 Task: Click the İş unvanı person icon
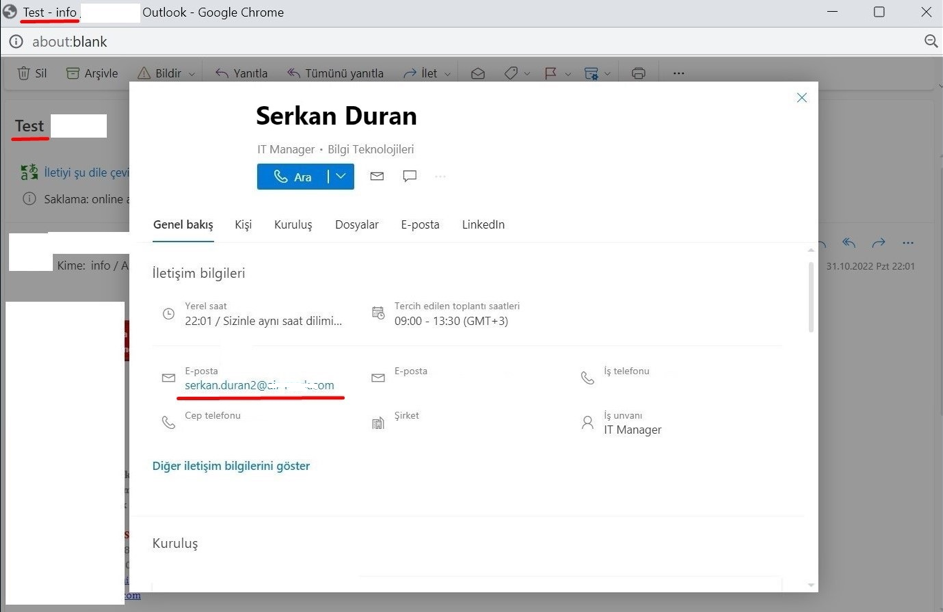(x=587, y=423)
